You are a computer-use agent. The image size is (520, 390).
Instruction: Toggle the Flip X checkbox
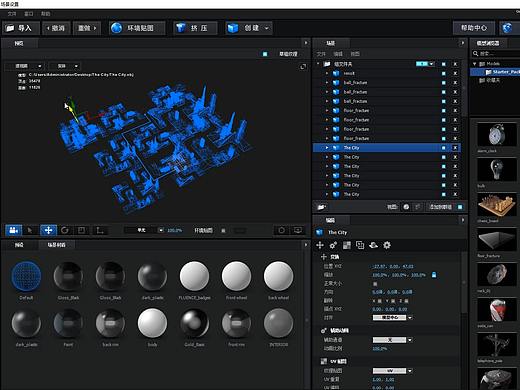[x=379, y=301]
